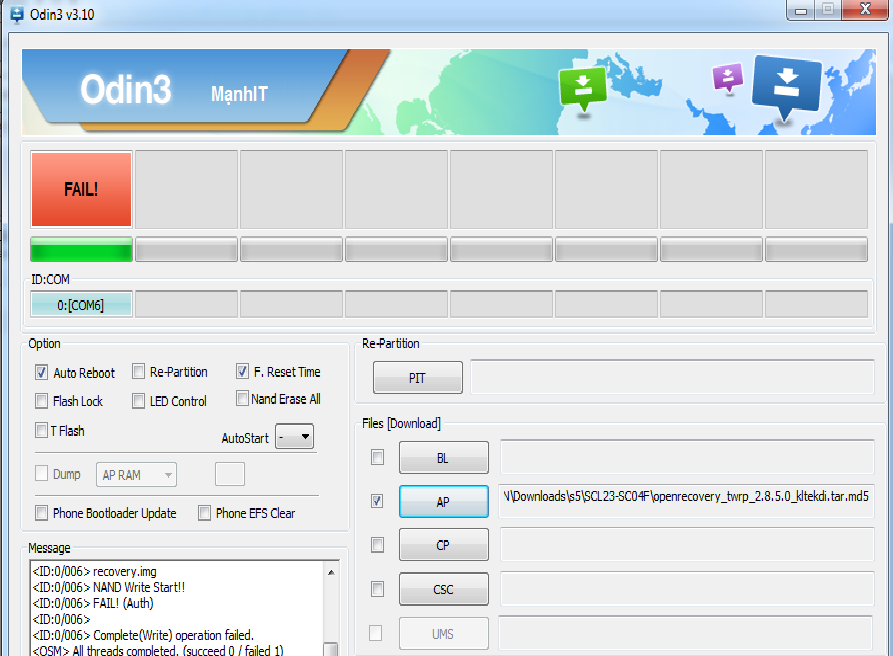Click the AP file button
893x656 pixels.
click(x=444, y=501)
